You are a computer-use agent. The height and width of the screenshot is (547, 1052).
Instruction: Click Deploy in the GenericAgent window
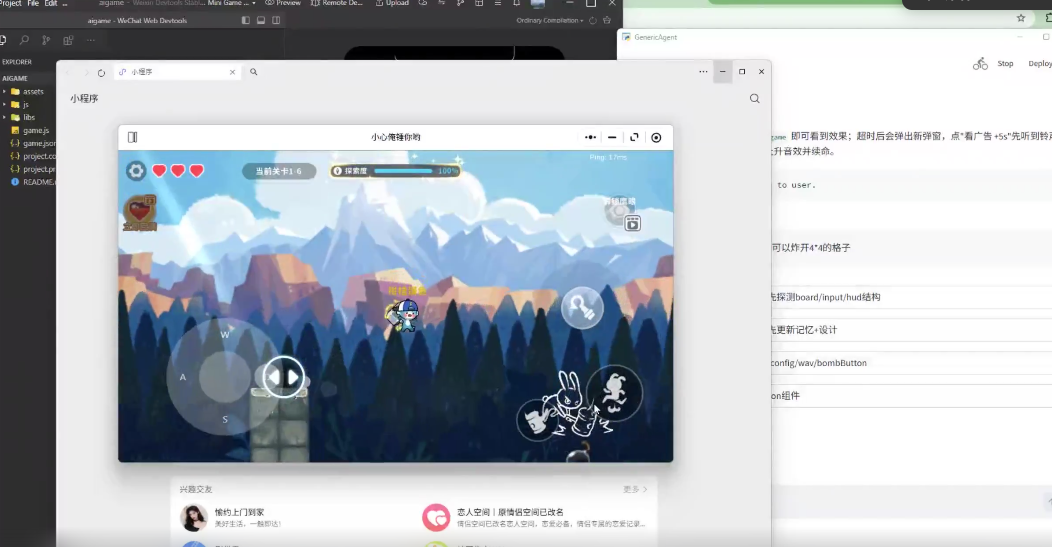[x=1039, y=64]
